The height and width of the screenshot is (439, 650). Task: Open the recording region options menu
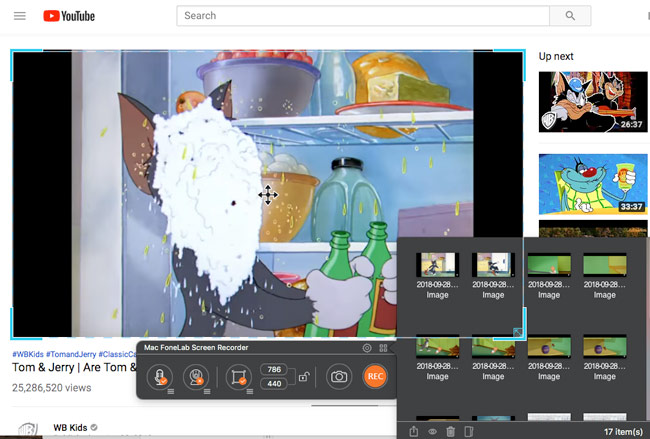(250, 391)
